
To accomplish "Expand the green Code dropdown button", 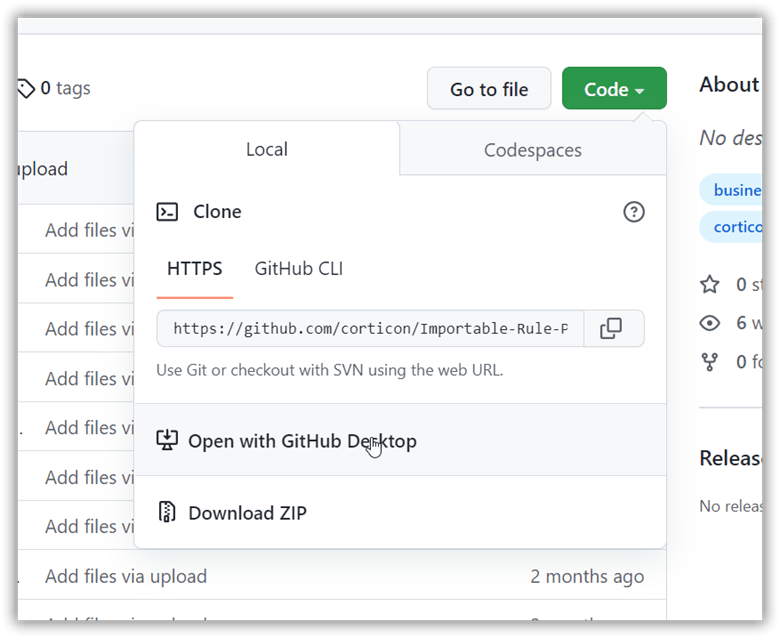I will (614, 89).
